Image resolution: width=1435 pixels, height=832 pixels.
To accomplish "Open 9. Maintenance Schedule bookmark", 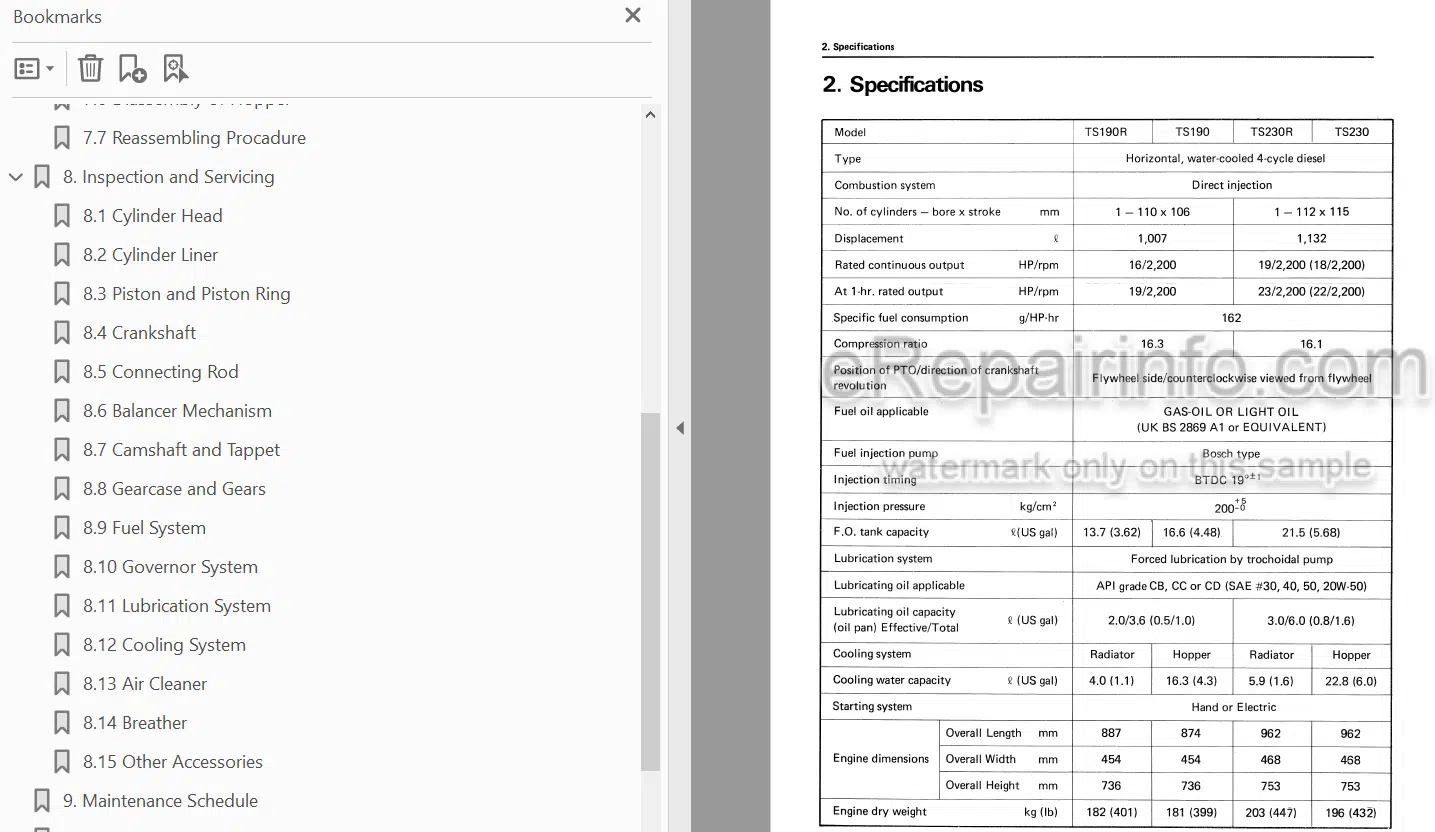I will [160, 801].
